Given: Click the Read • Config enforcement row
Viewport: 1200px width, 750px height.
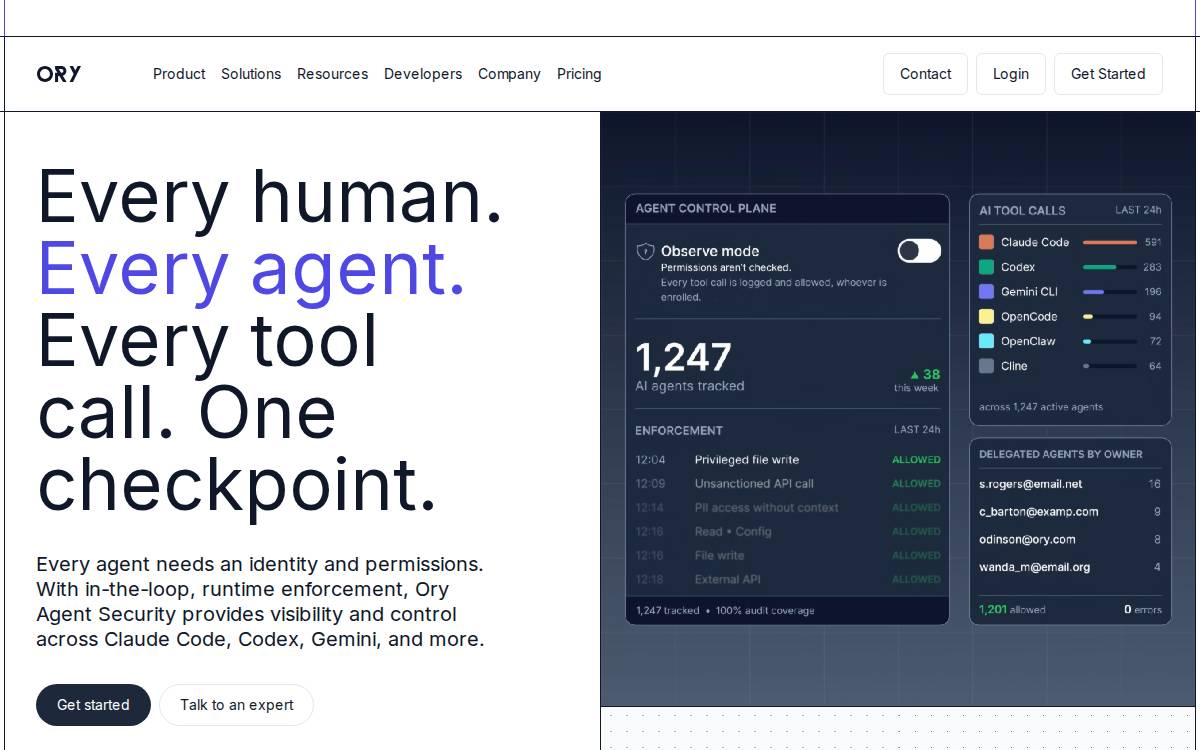Looking at the screenshot, I should 788,532.
